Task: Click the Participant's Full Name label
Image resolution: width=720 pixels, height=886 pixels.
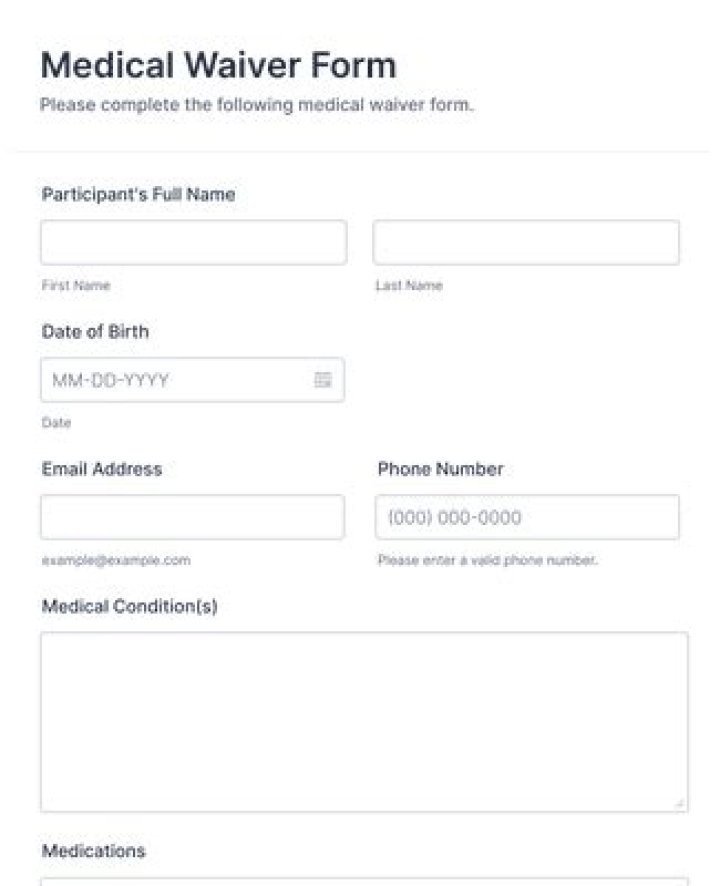Action: click(138, 195)
